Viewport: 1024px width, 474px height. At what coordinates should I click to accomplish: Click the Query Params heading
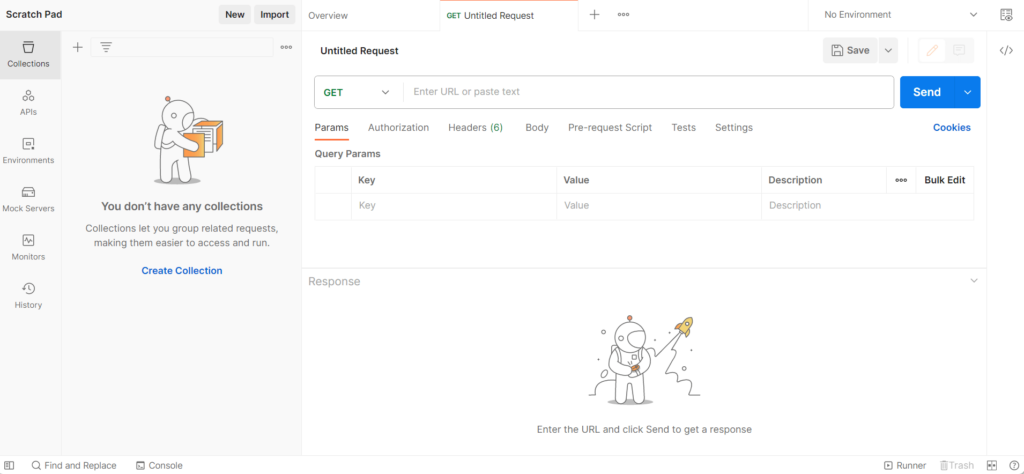(x=347, y=154)
